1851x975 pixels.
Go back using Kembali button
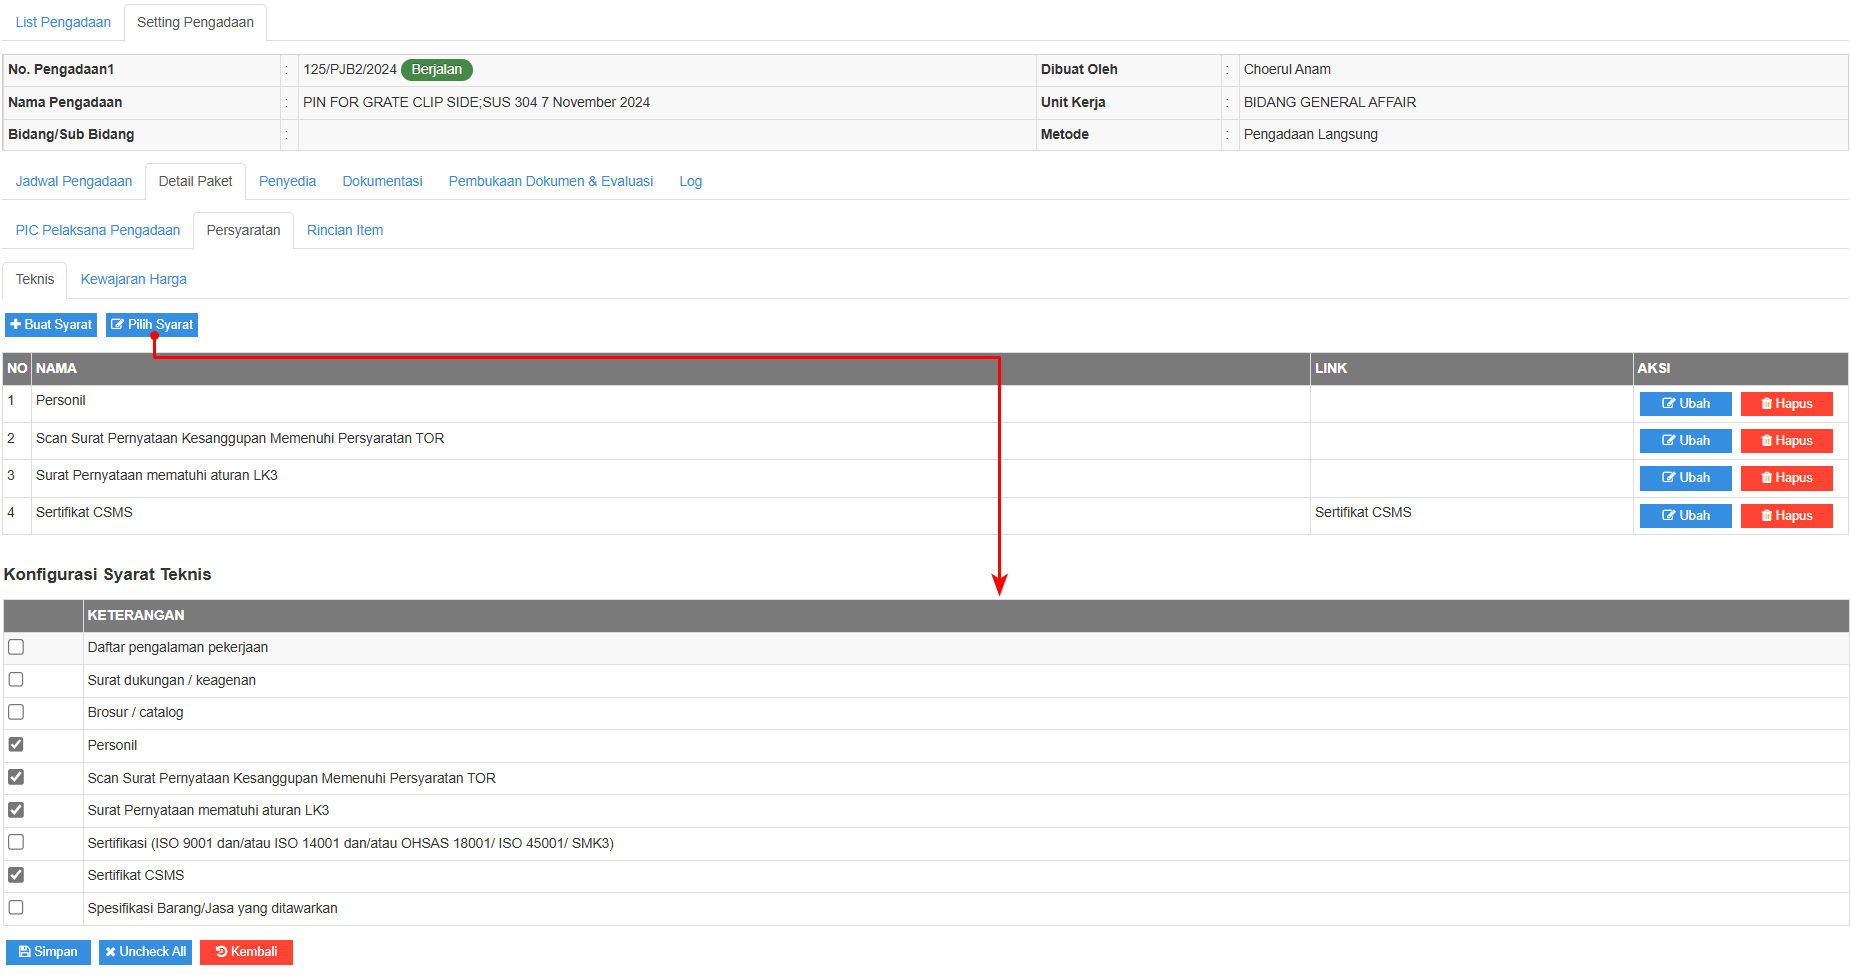coord(246,952)
